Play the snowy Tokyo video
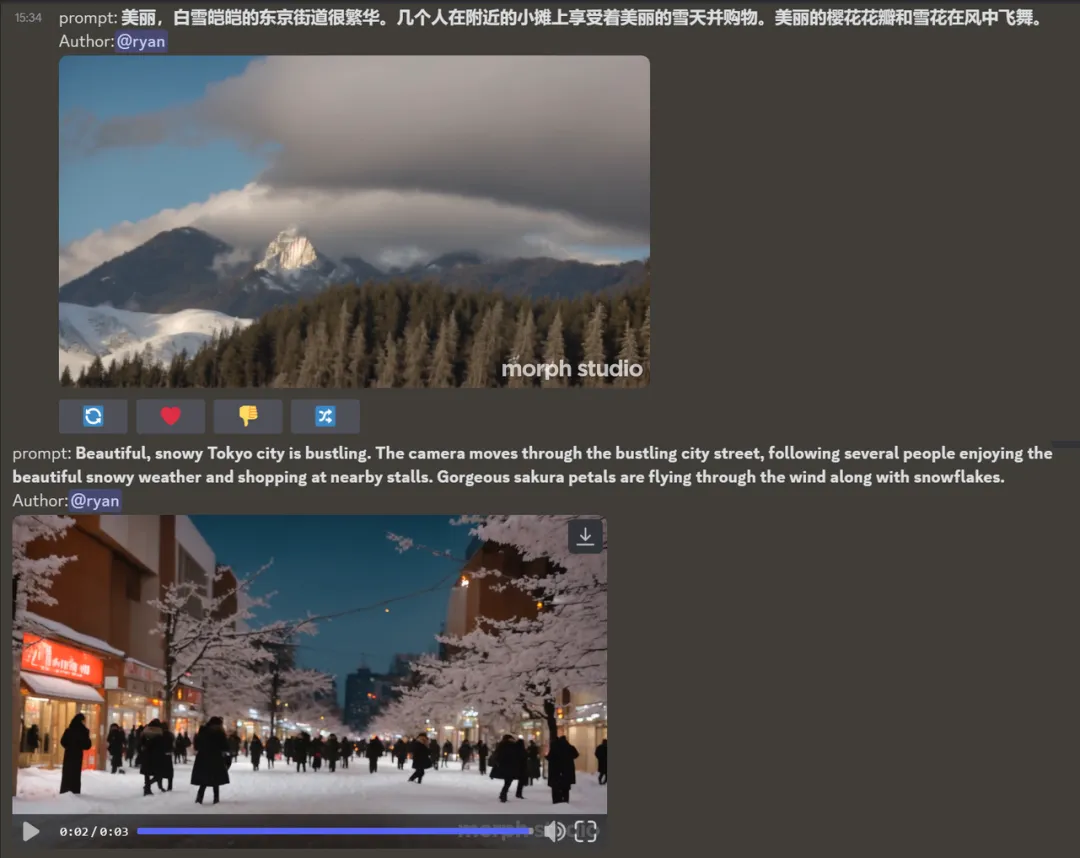The image size is (1080, 858). point(31,831)
